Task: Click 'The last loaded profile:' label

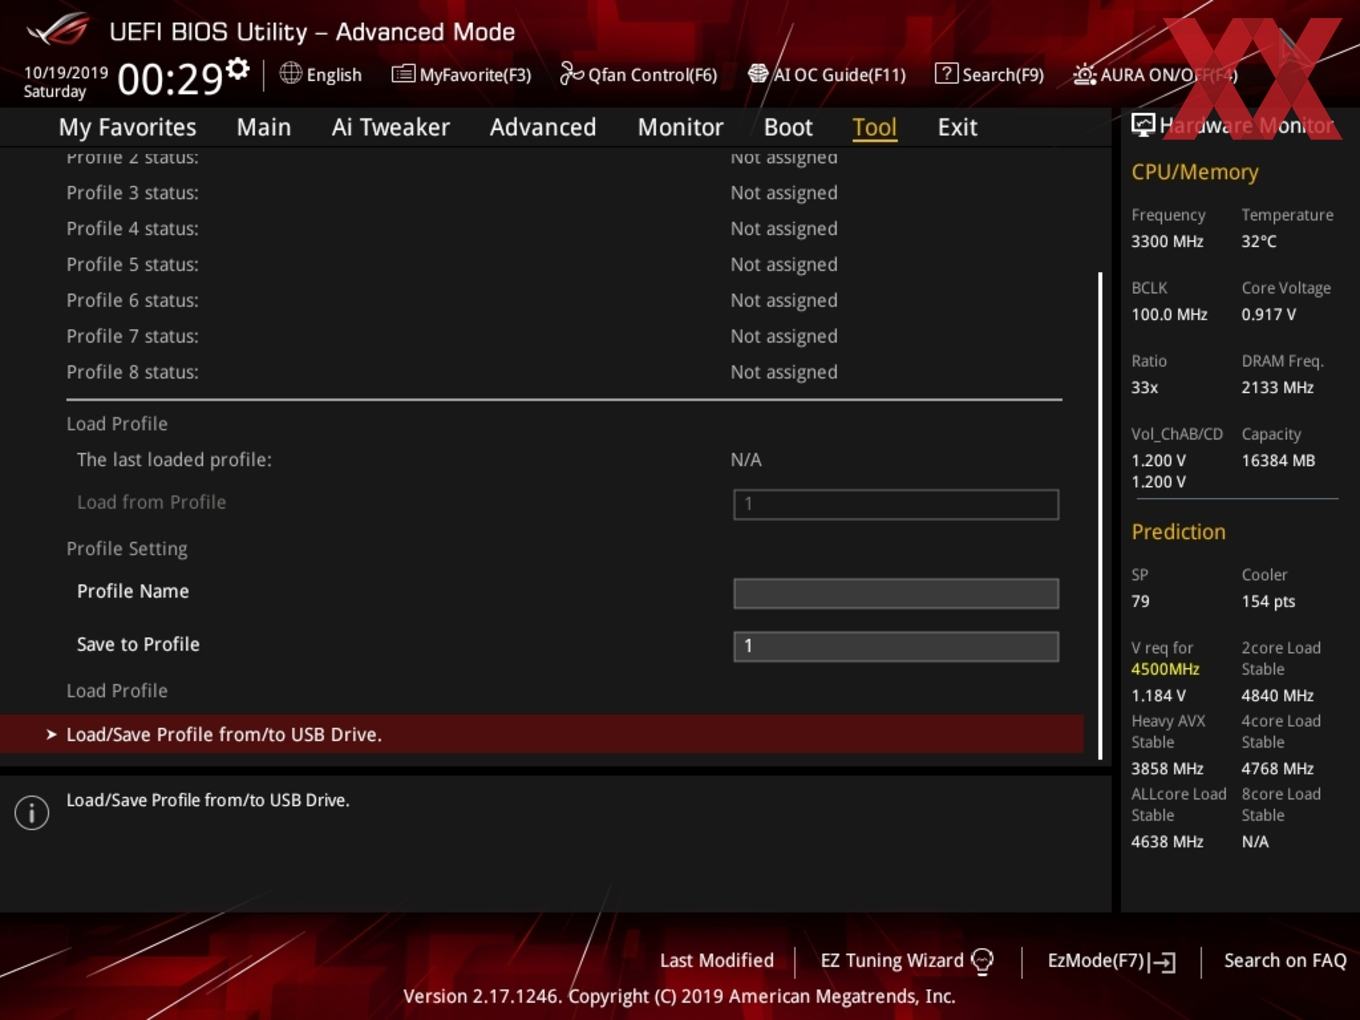Action: (174, 460)
